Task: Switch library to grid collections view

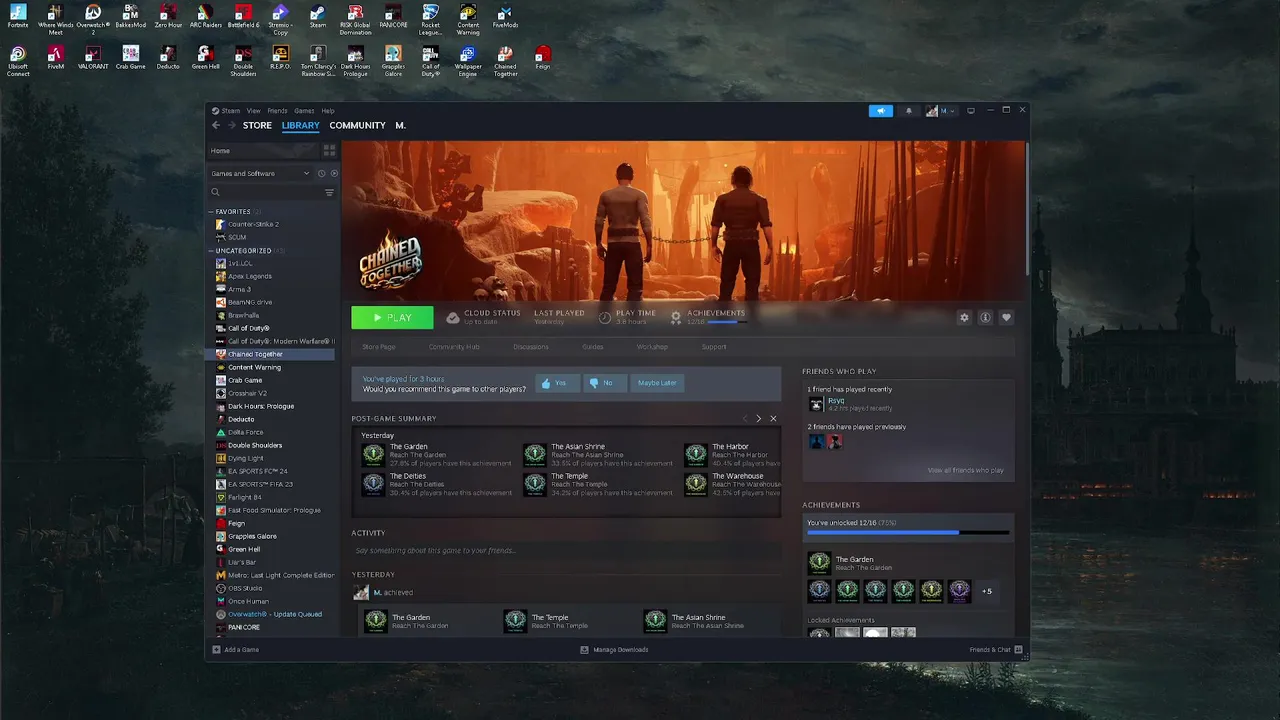Action: coord(329,151)
